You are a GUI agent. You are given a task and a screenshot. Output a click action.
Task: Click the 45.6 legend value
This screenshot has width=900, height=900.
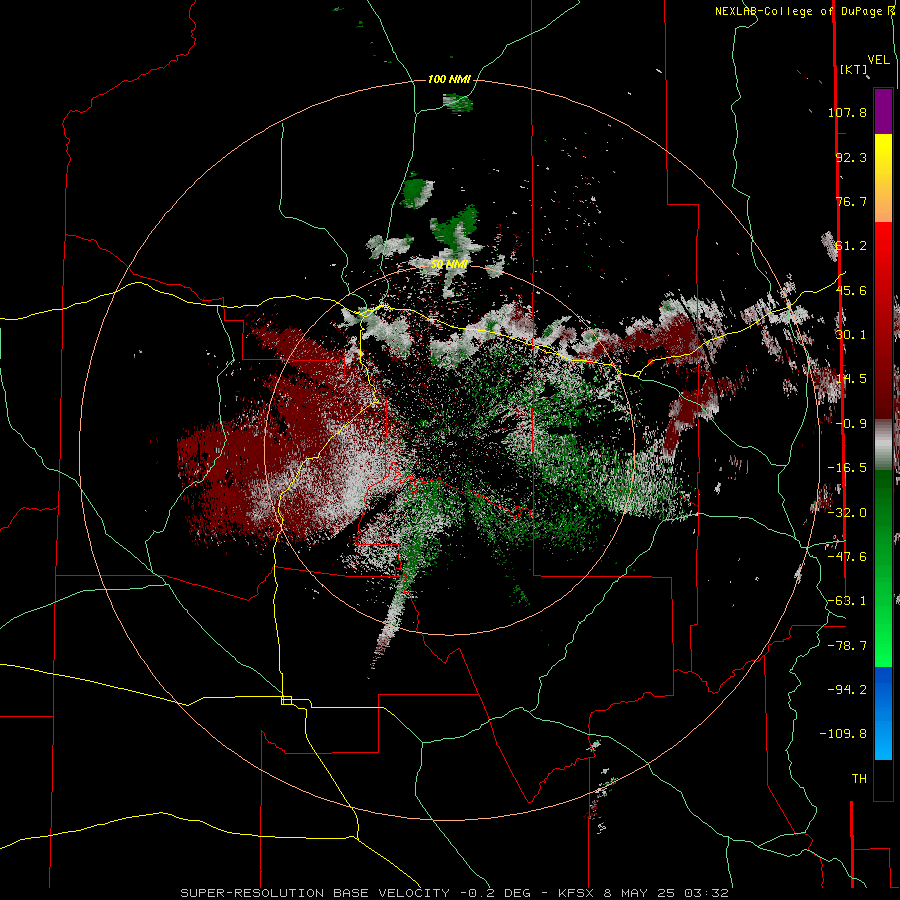point(851,290)
